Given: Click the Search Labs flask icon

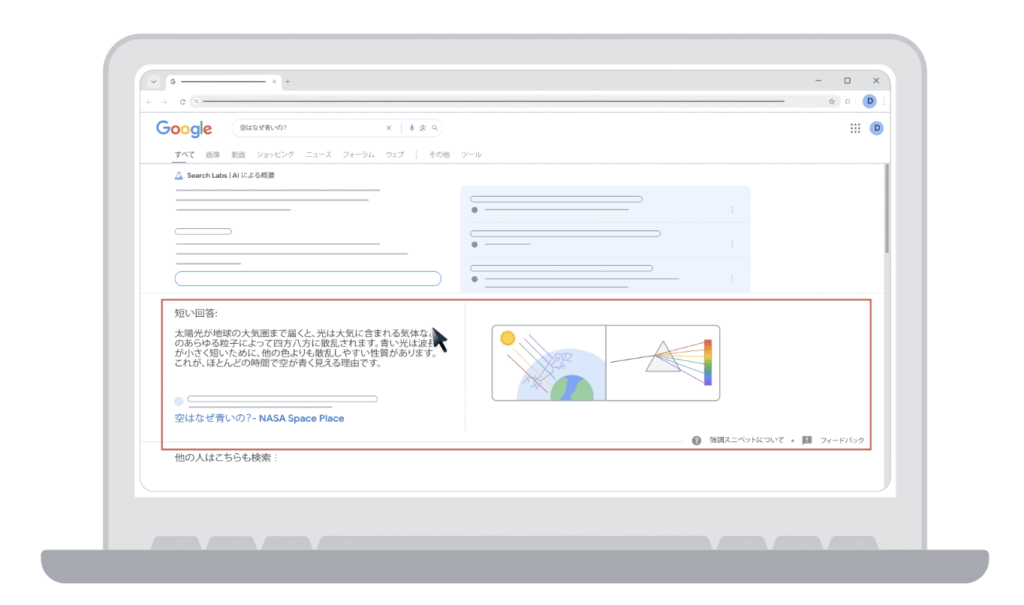Looking at the screenshot, I should pyautogui.click(x=179, y=175).
